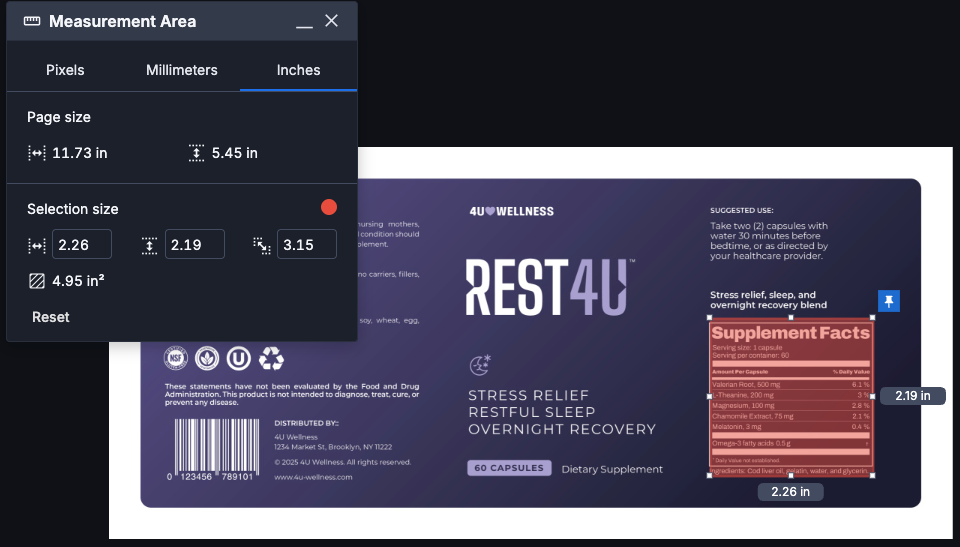Viewport: 960px width, 547px height.
Task: Click the red dot color swatch
Action: pyautogui.click(x=329, y=207)
